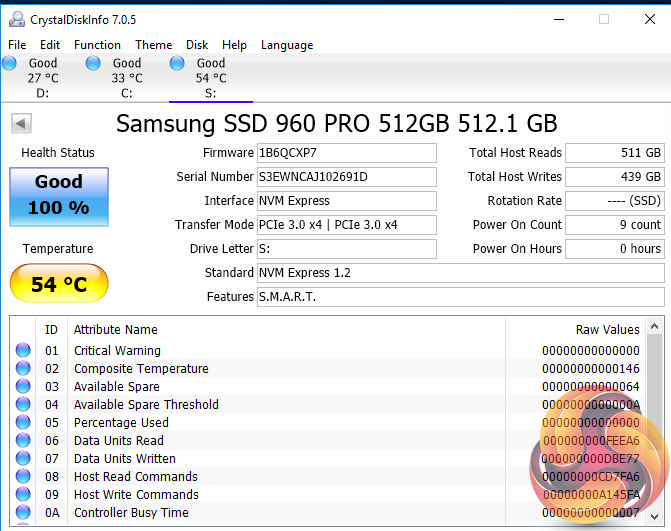
Task: Click the Serial Number field
Action: tap(346, 177)
